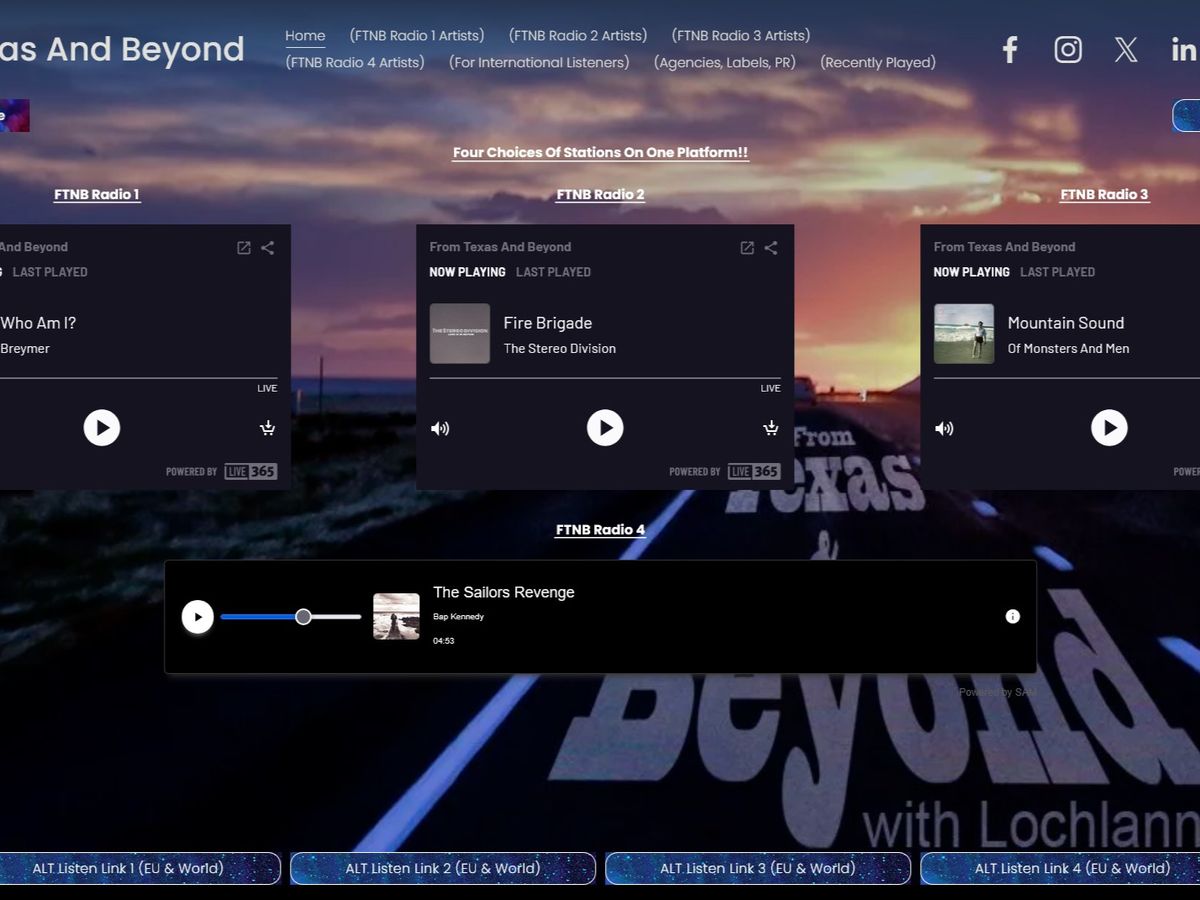Click the FTNB Radio 4 heading link

(600, 530)
